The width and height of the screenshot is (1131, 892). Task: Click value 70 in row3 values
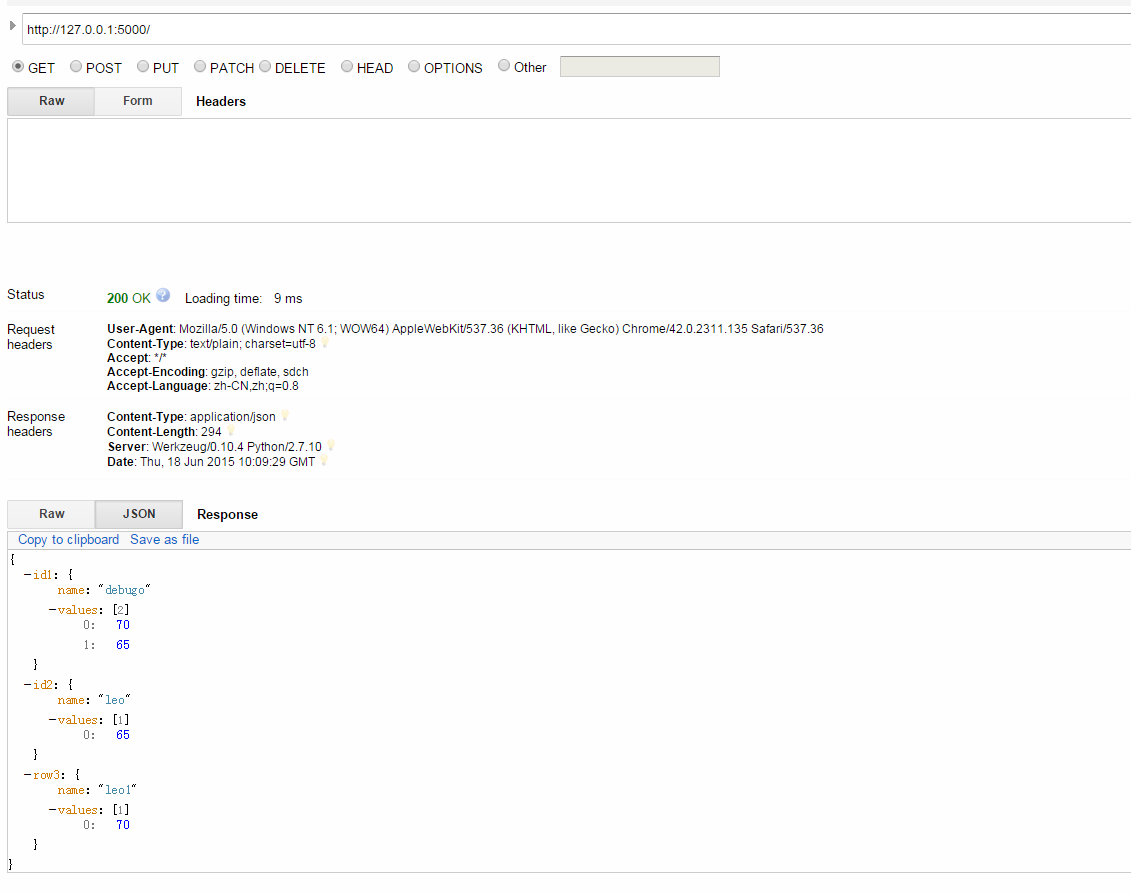coord(123,825)
